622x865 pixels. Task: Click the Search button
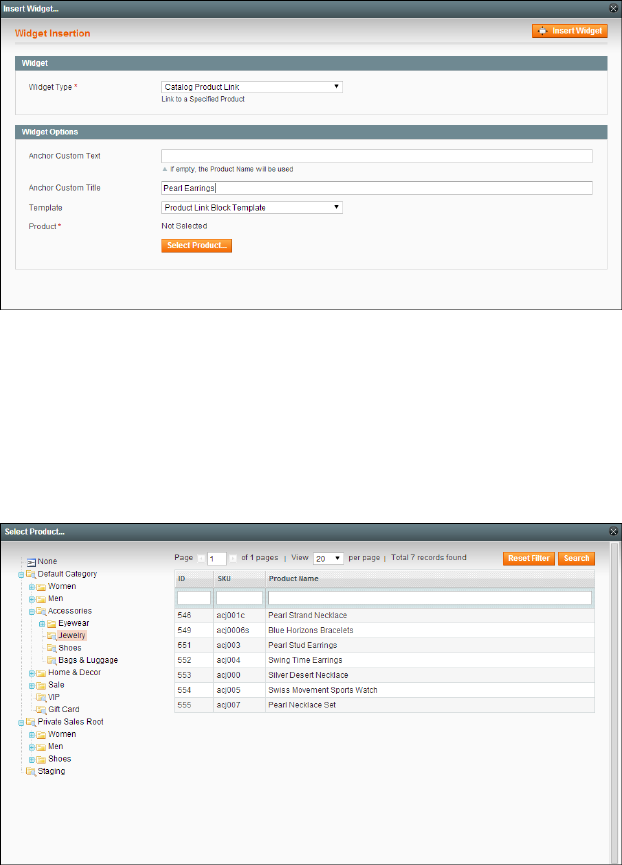pos(576,558)
